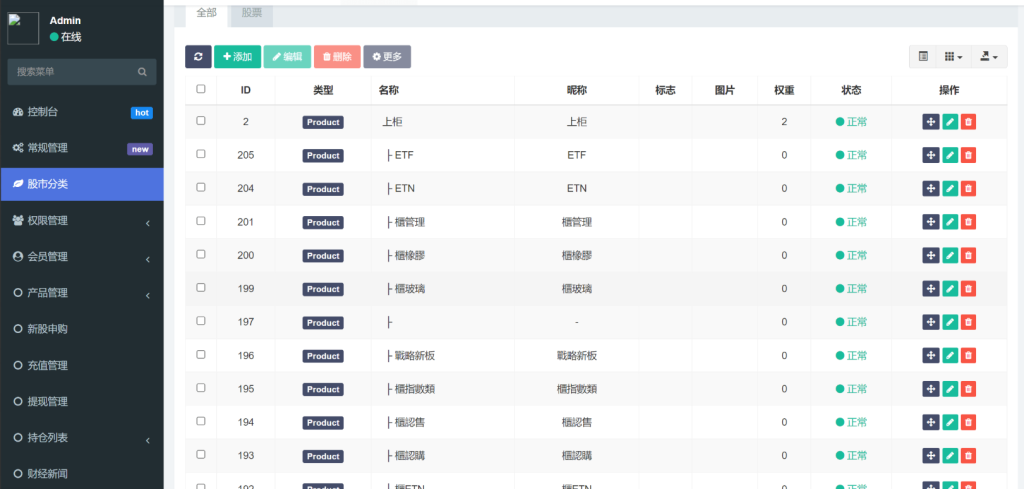Click the 删除 toolbar button
This screenshot has height=489, width=1024.
coord(337,57)
